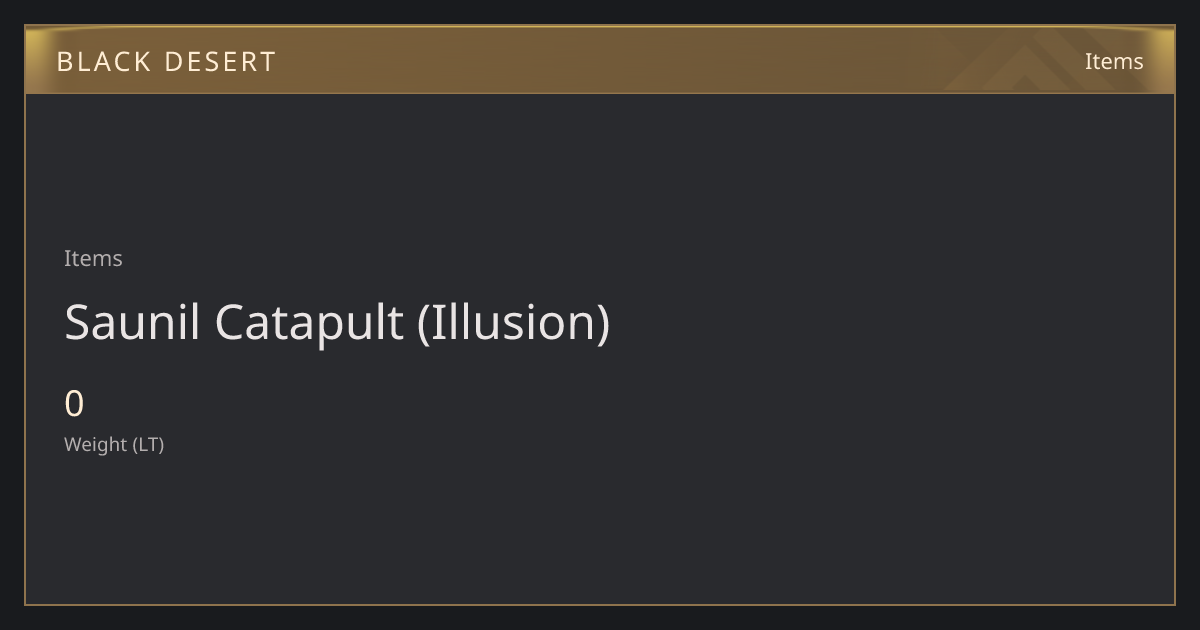Return to Items category via breadcrumb
The height and width of the screenshot is (630, 1200).
93,258
